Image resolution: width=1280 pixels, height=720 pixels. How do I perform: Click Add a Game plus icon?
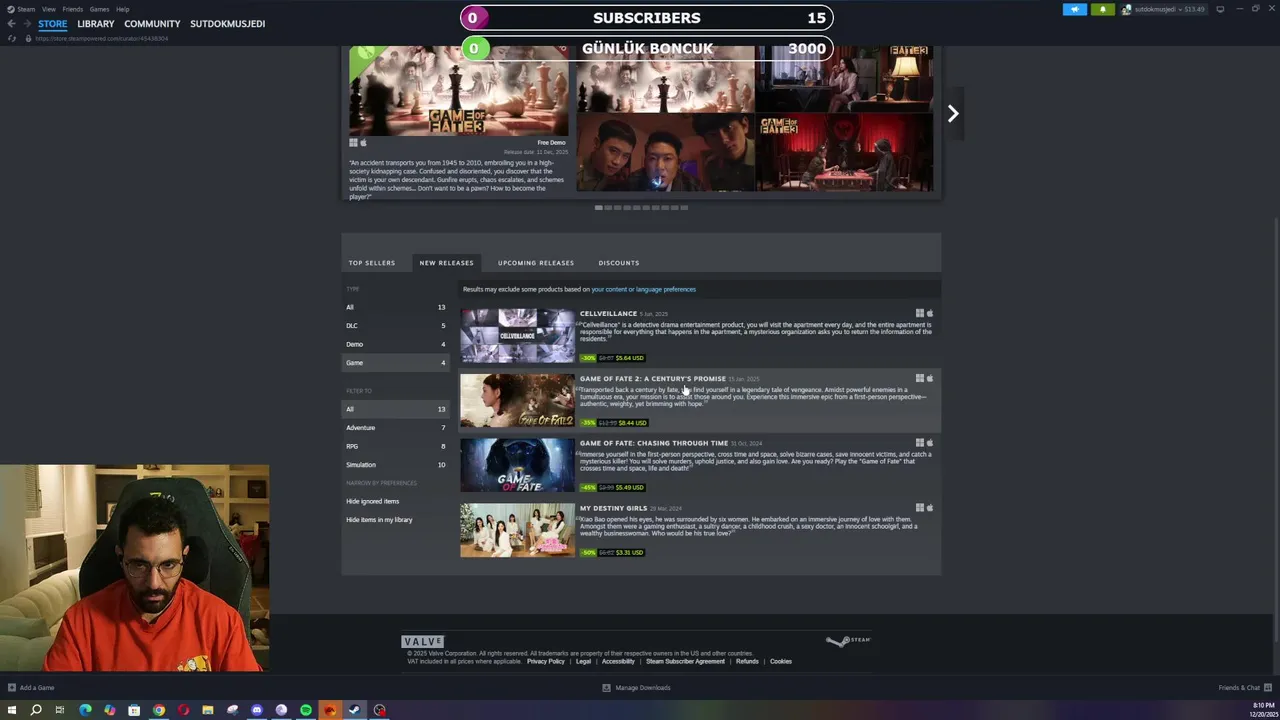click(x=12, y=688)
